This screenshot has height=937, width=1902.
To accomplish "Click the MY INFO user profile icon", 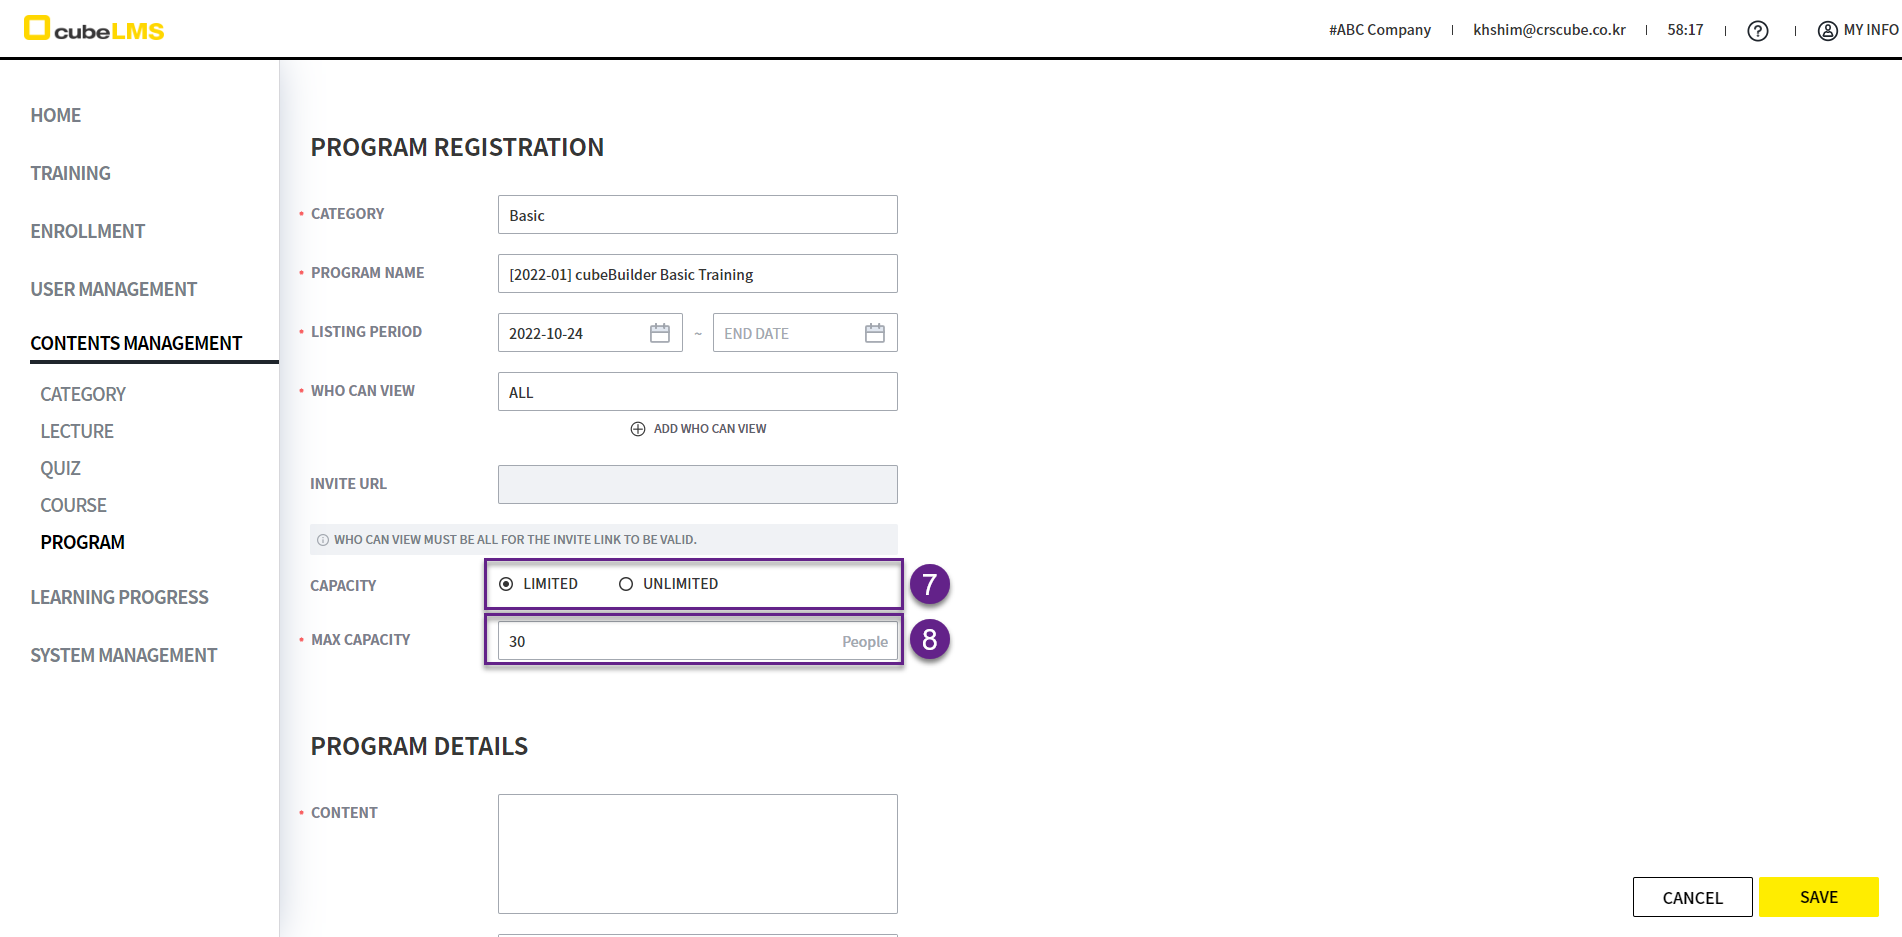I will point(1827,31).
